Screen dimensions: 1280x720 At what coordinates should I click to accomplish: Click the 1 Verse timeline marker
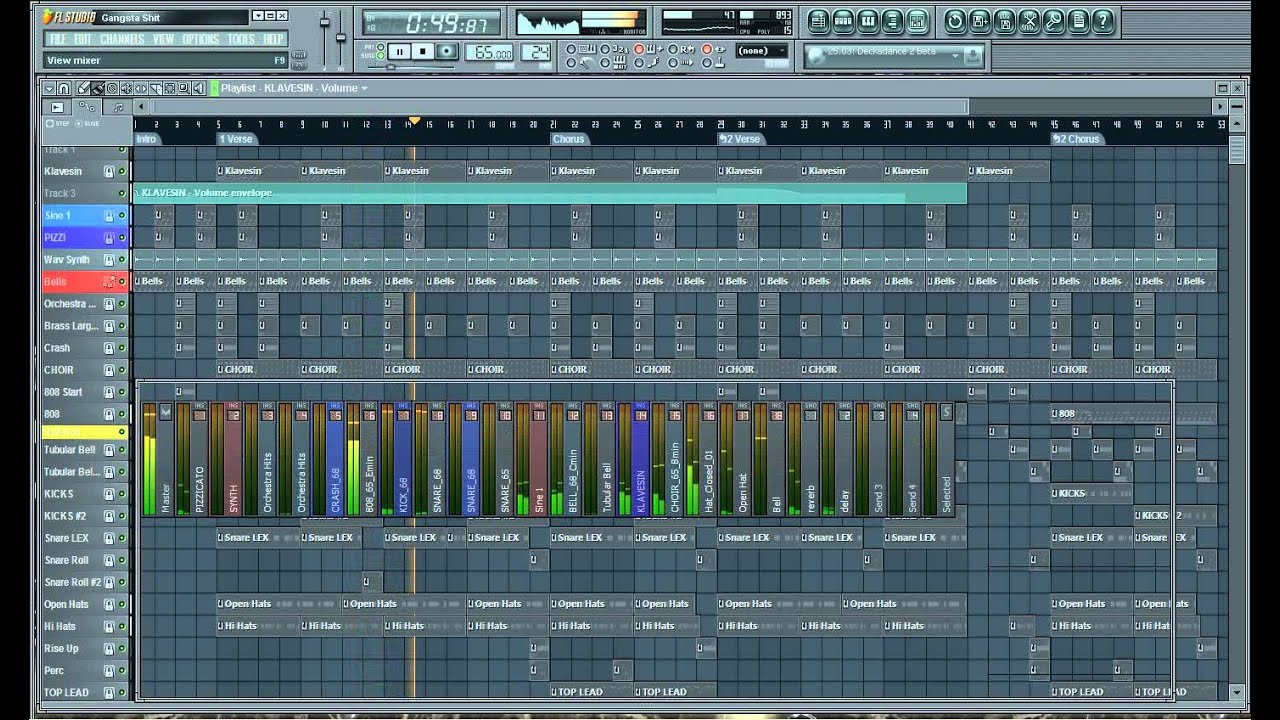pyautogui.click(x=236, y=139)
